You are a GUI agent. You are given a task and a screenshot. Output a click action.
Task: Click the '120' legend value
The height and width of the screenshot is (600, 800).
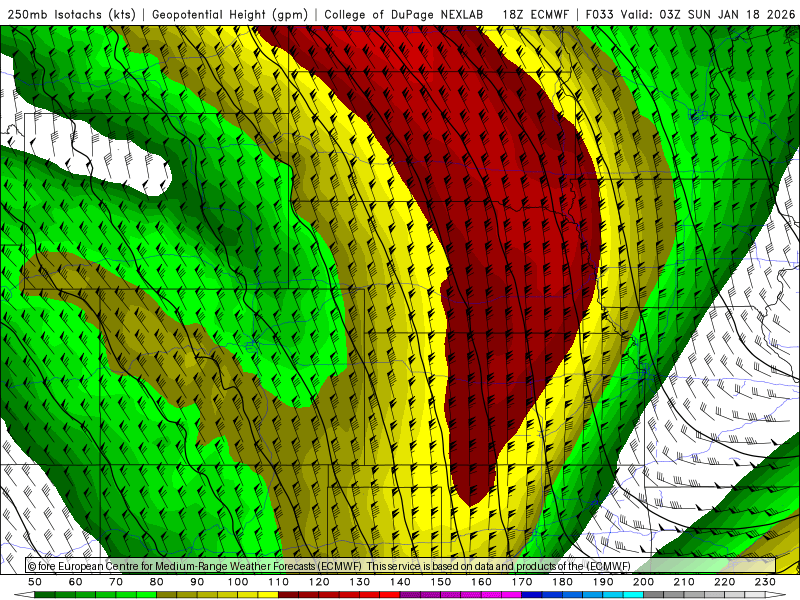pos(319,582)
